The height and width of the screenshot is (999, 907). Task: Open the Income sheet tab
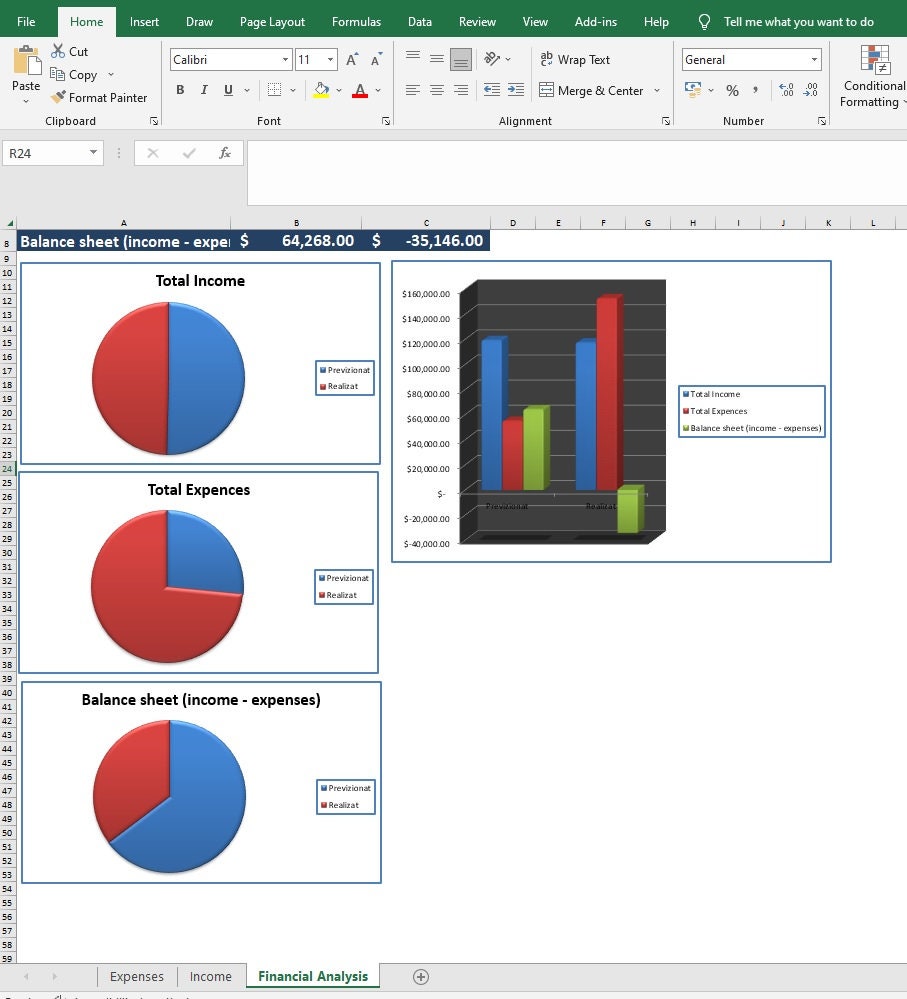(x=210, y=976)
